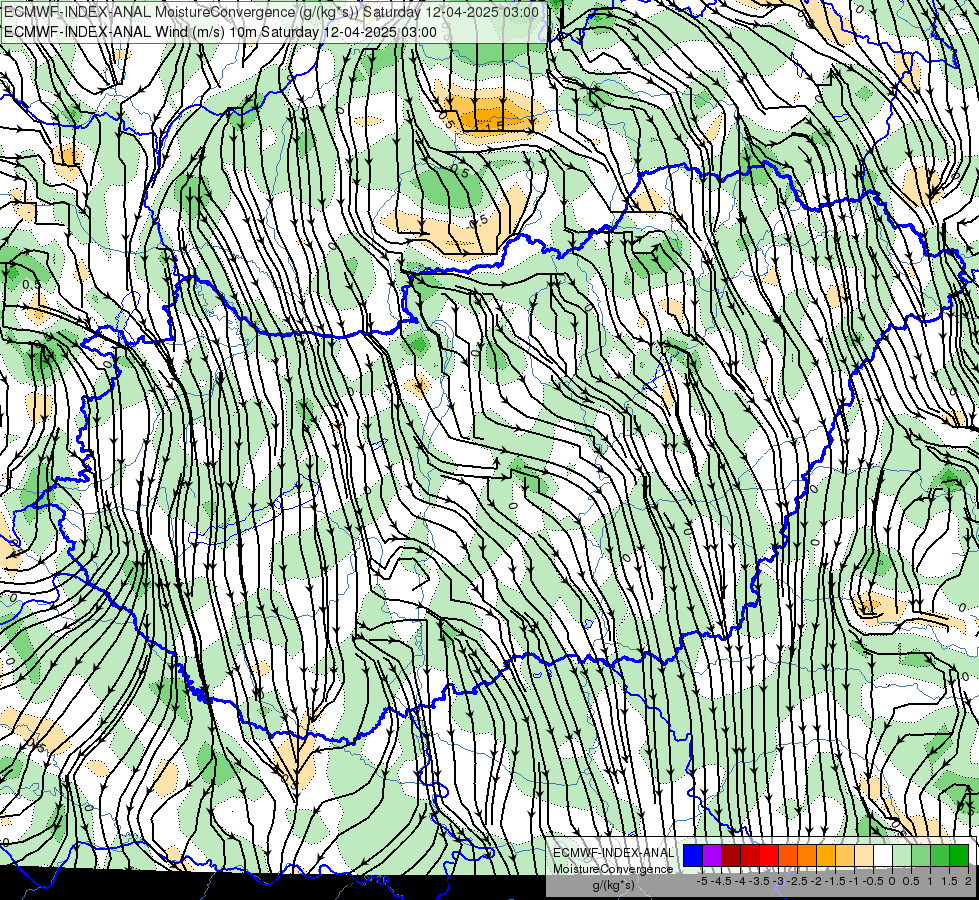Click the 1.5 contour label on orange patch

493,127
